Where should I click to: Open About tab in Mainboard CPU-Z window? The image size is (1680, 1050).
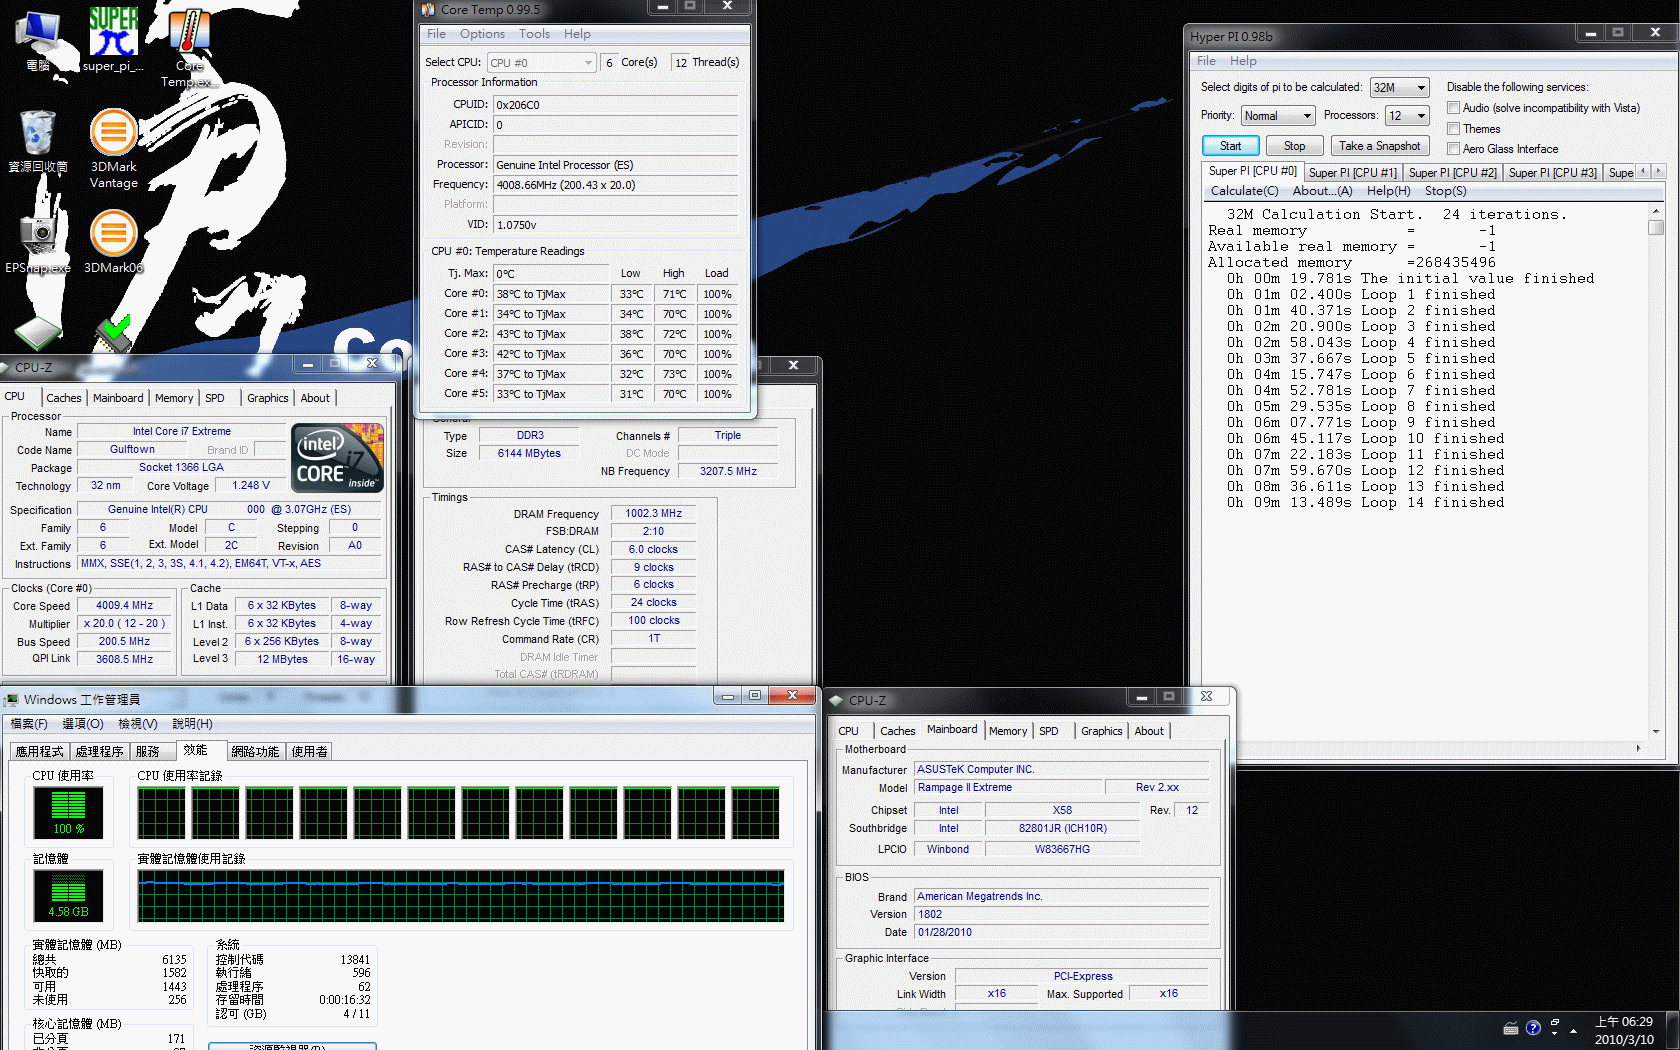1149,731
